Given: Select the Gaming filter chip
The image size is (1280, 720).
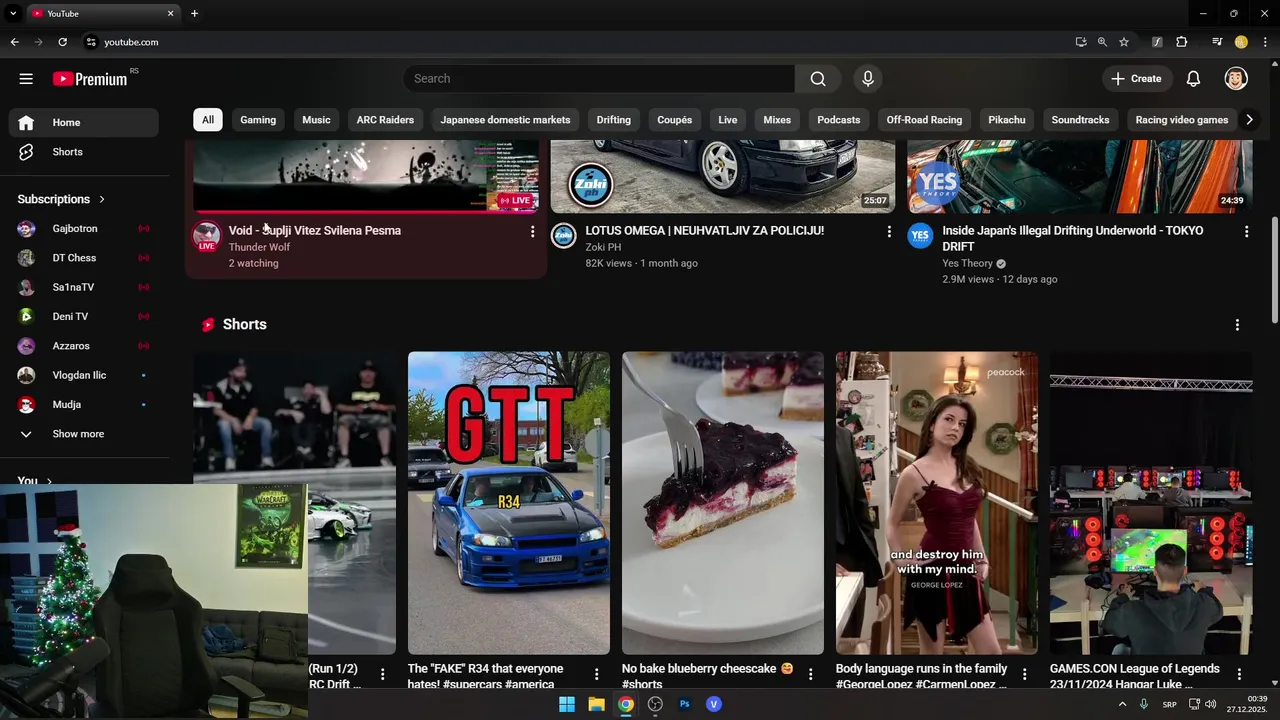Looking at the screenshot, I should pyautogui.click(x=258, y=120).
